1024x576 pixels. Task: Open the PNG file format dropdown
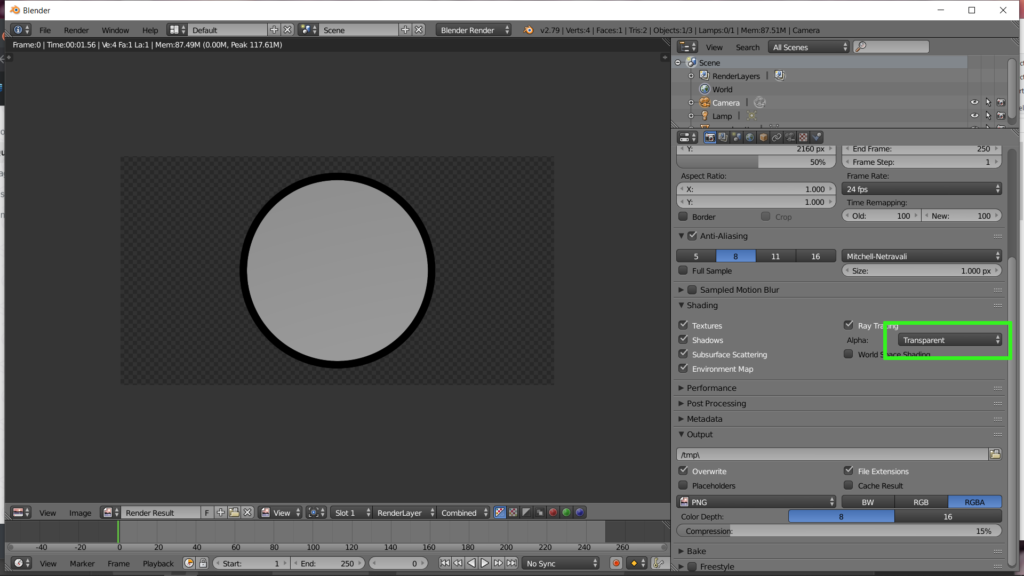point(756,501)
